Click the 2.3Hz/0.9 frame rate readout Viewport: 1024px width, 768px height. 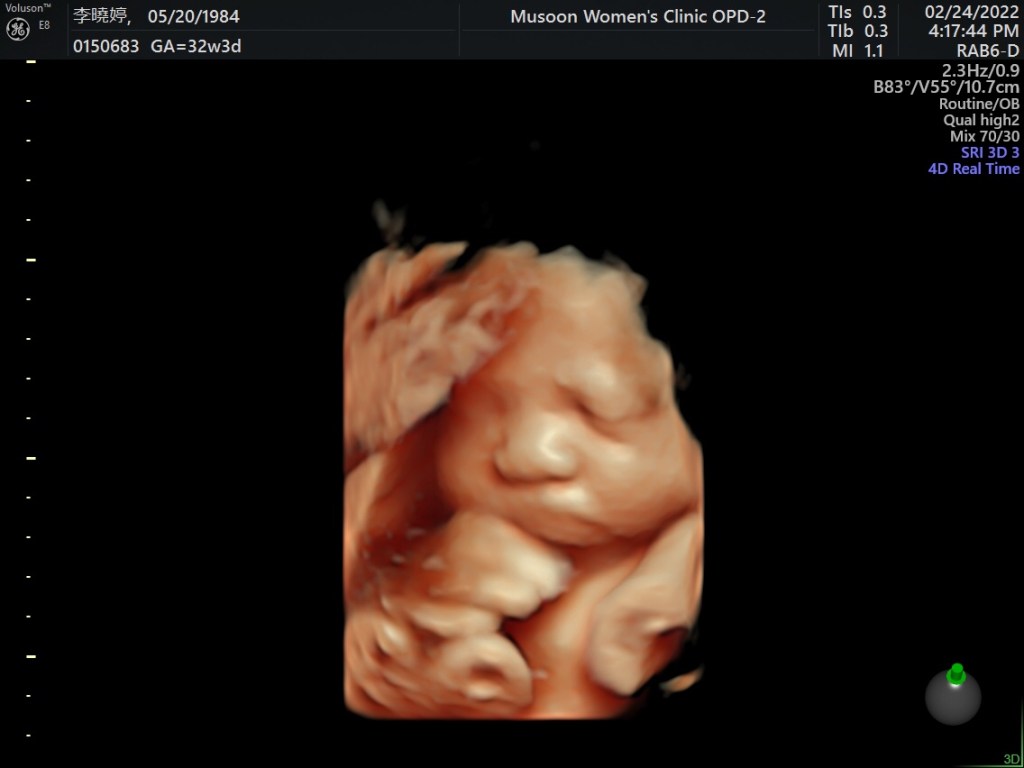980,70
